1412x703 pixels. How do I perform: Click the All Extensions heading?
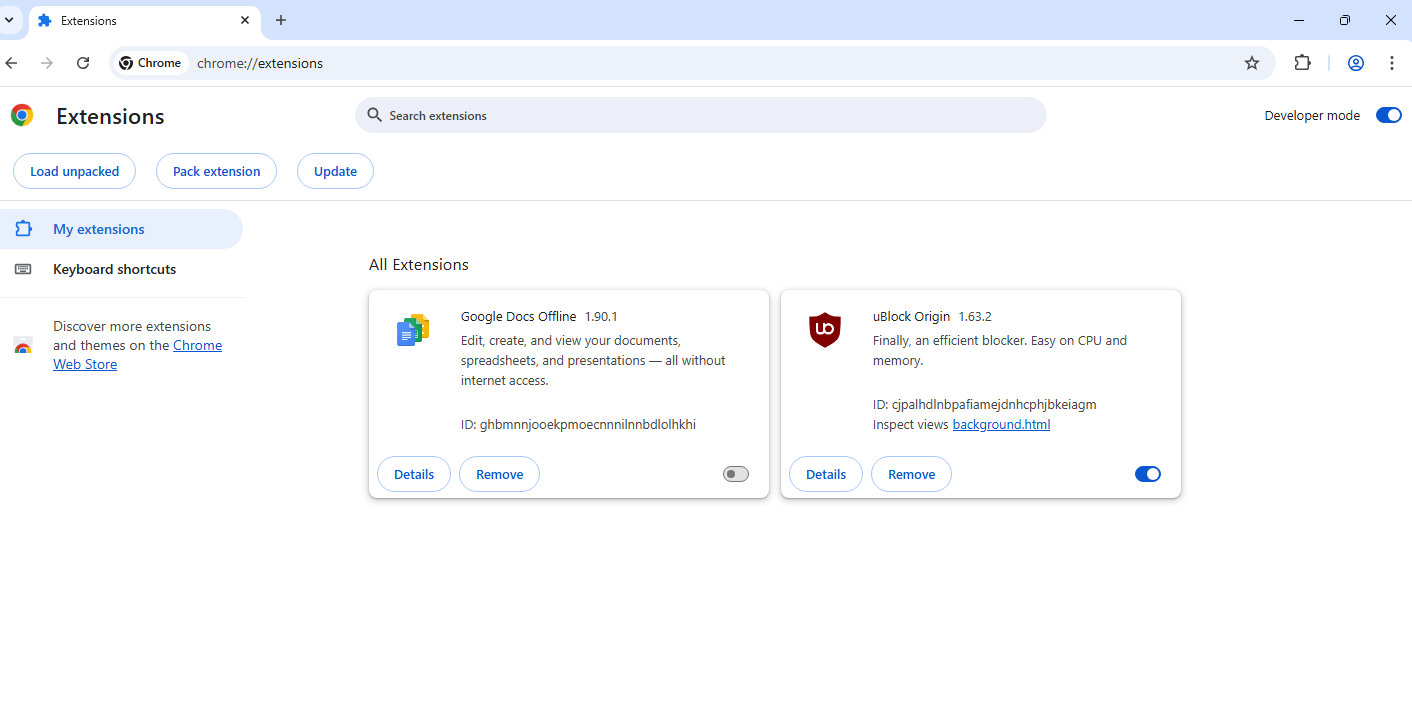tap(419, 264)
